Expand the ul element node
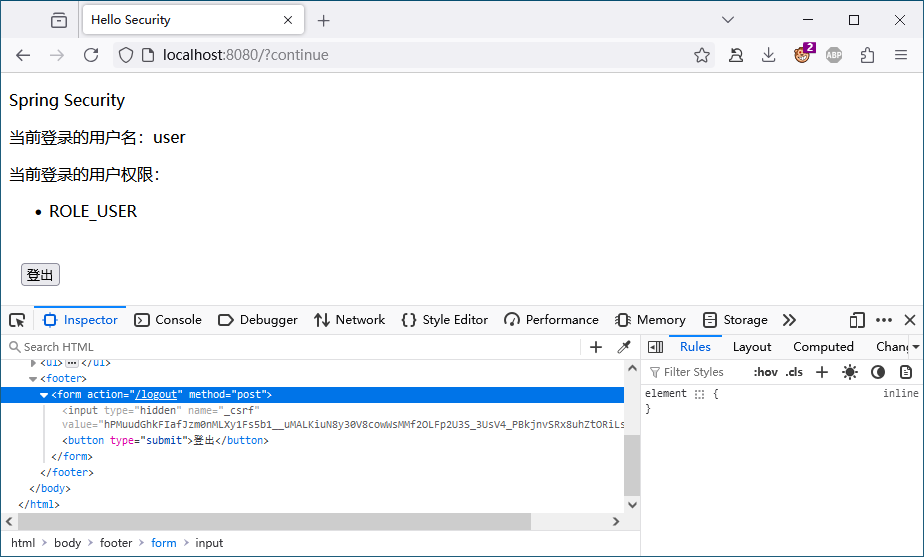This screenshot has width=924, height=557. (x=33, y=363)
